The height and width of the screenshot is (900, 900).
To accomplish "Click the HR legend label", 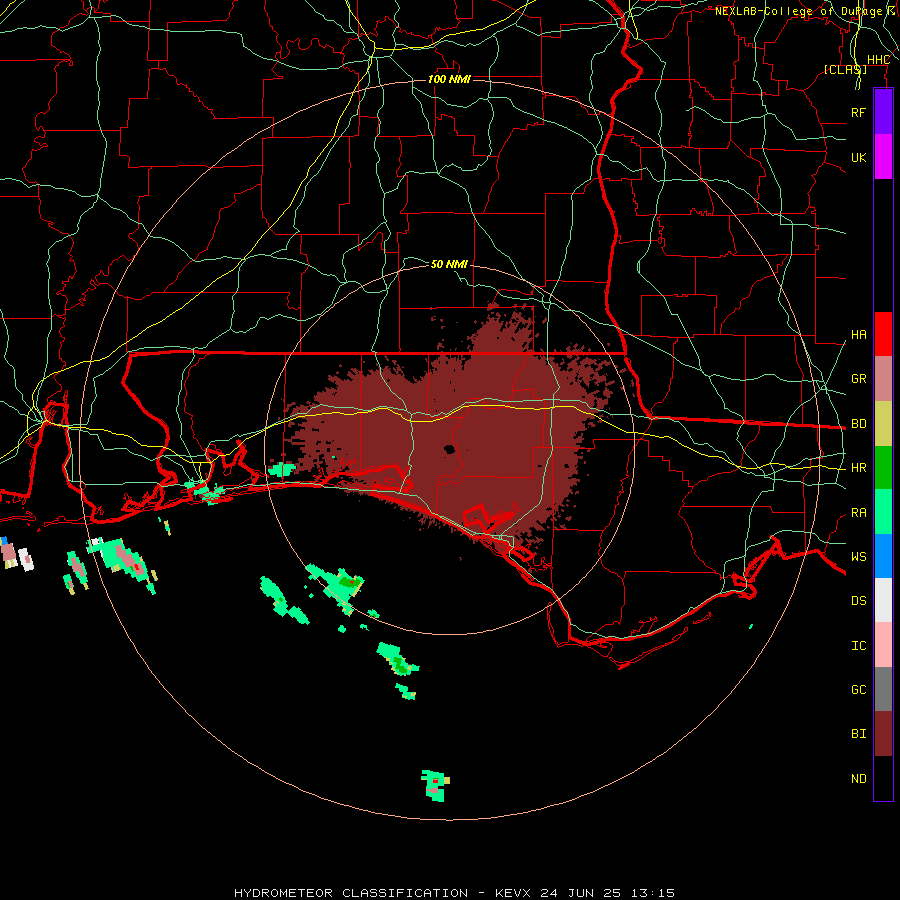I will (858, 468).
